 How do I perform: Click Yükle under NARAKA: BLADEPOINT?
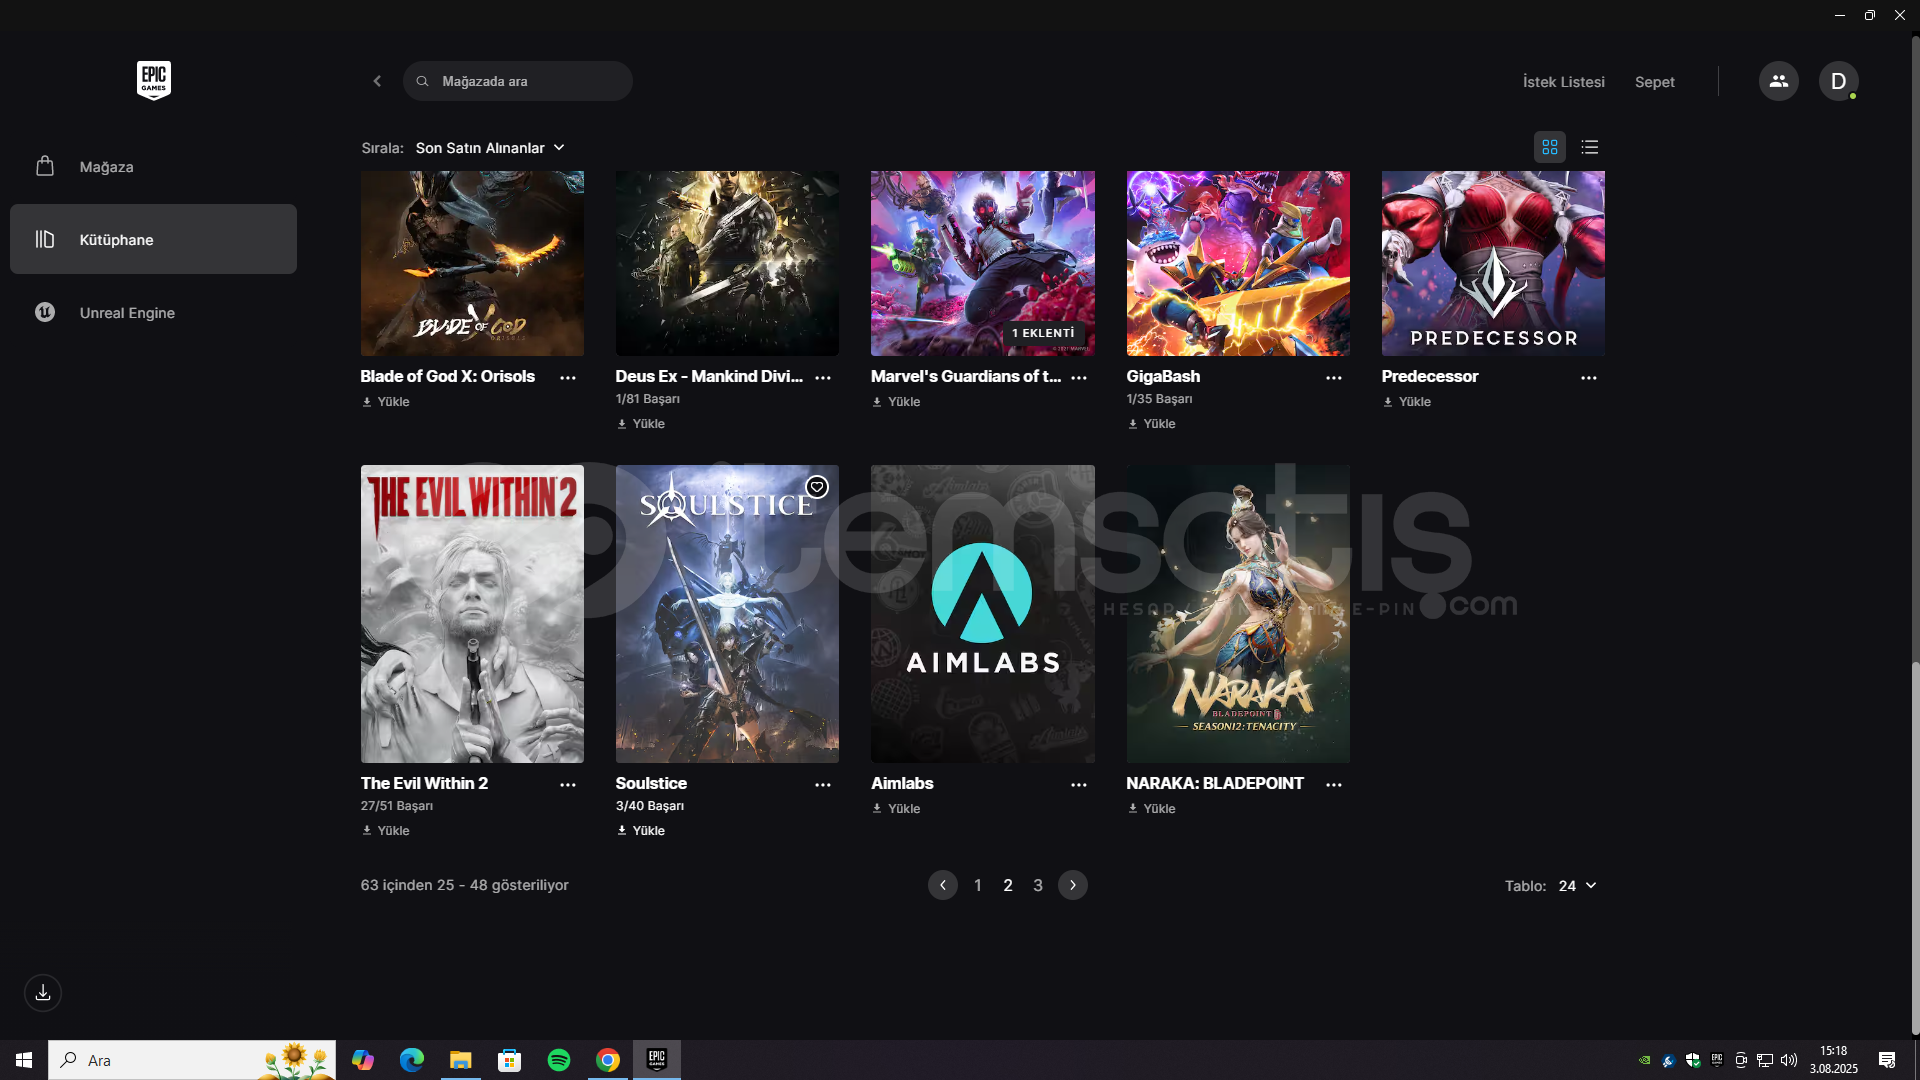[1152, 809]
